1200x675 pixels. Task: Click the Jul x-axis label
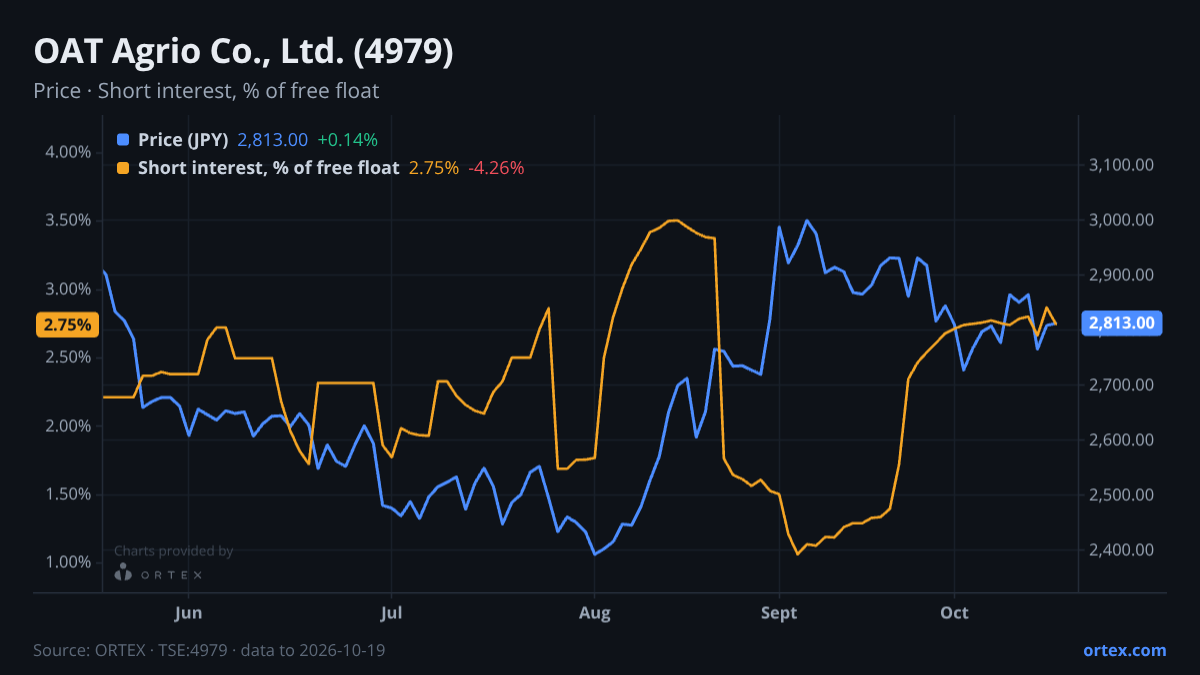[391, 613]
